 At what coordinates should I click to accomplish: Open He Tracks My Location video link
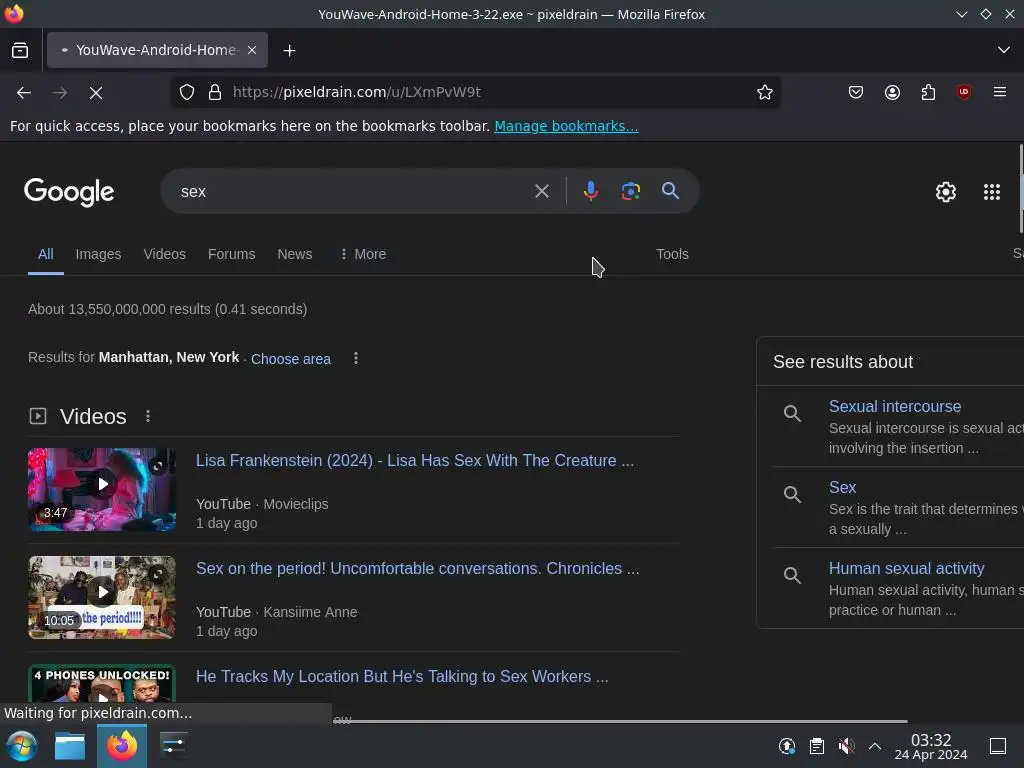pyautogui.click(x=402, y=676)
